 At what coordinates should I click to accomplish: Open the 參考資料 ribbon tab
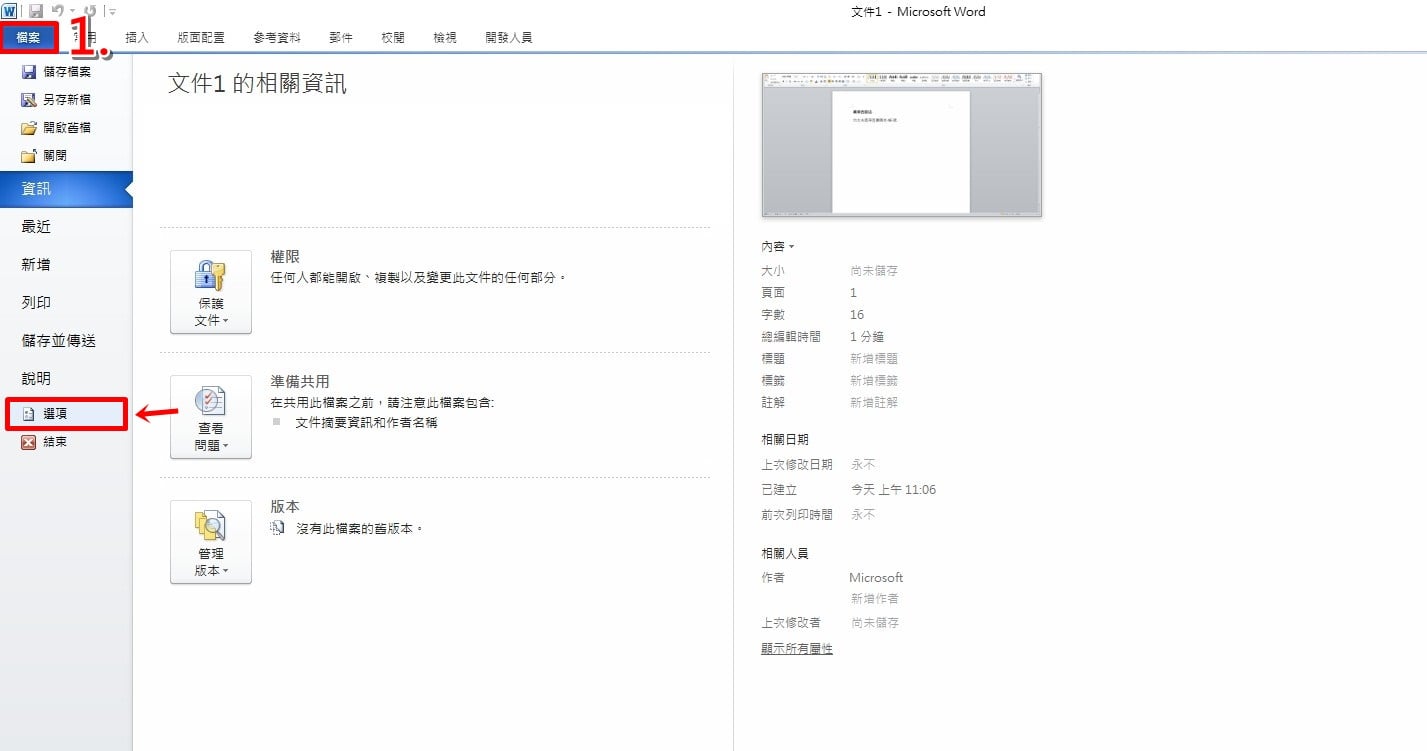(x=277, y=38)
